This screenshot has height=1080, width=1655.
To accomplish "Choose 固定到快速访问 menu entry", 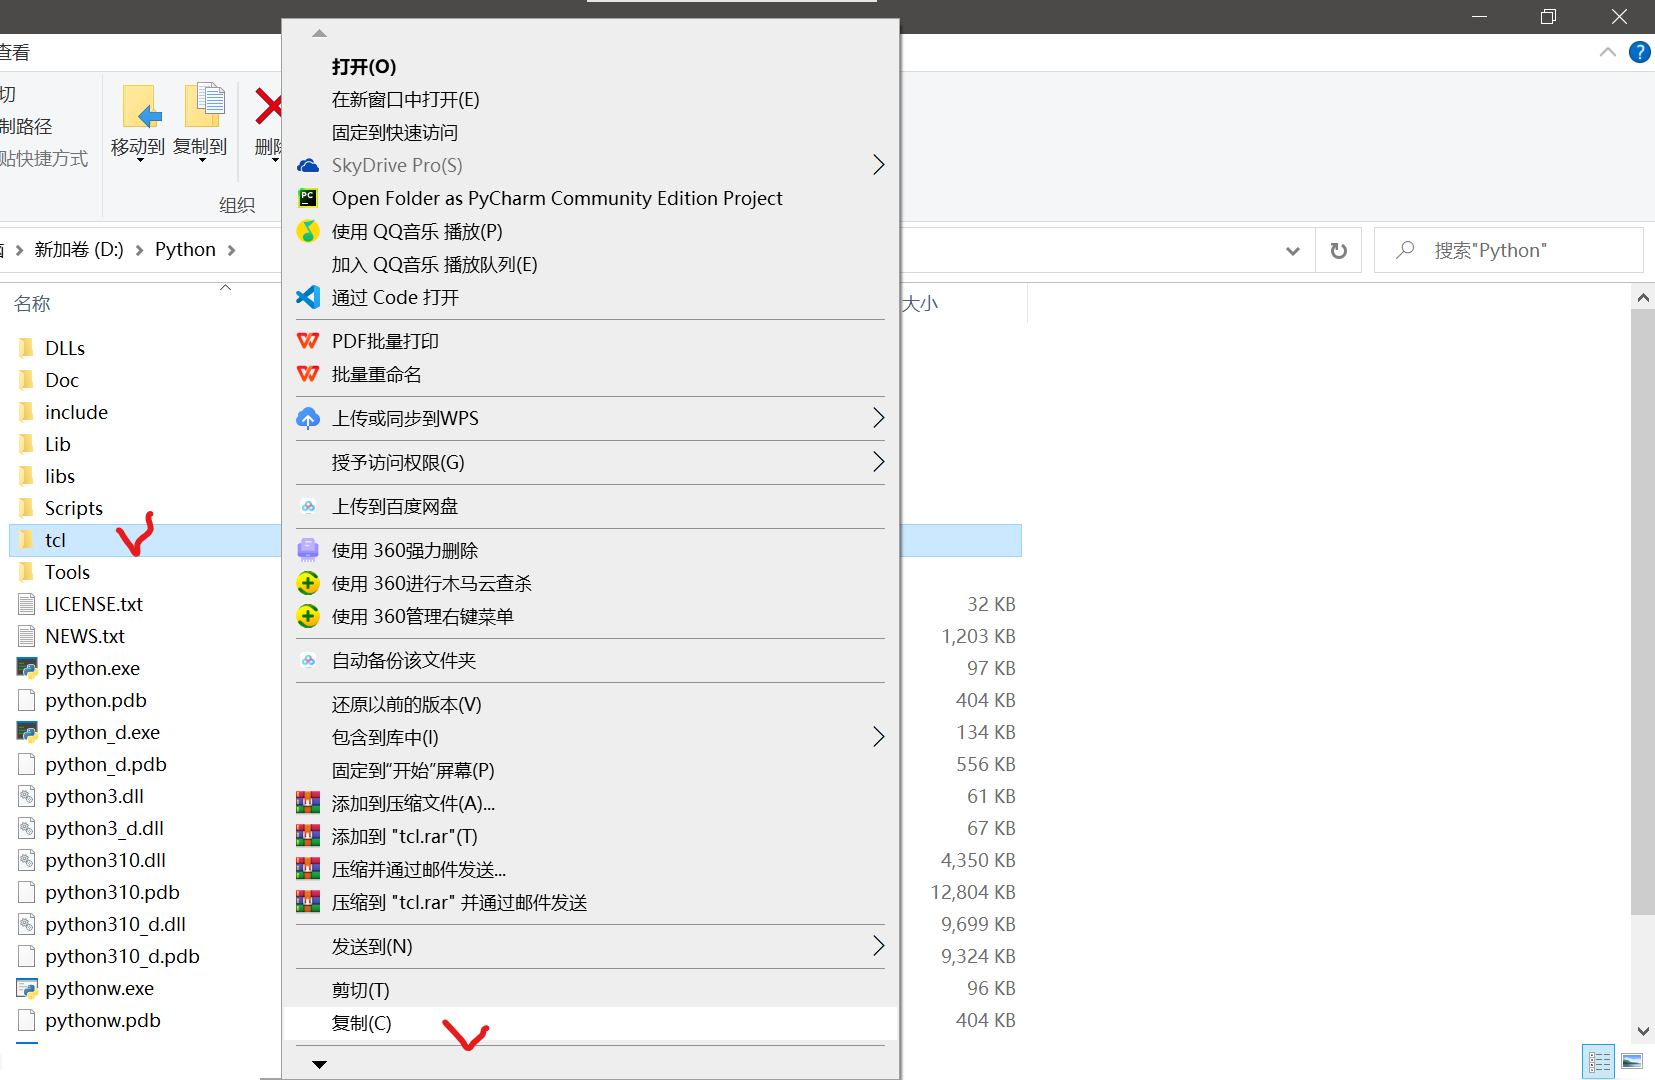I will coord(394,132).
